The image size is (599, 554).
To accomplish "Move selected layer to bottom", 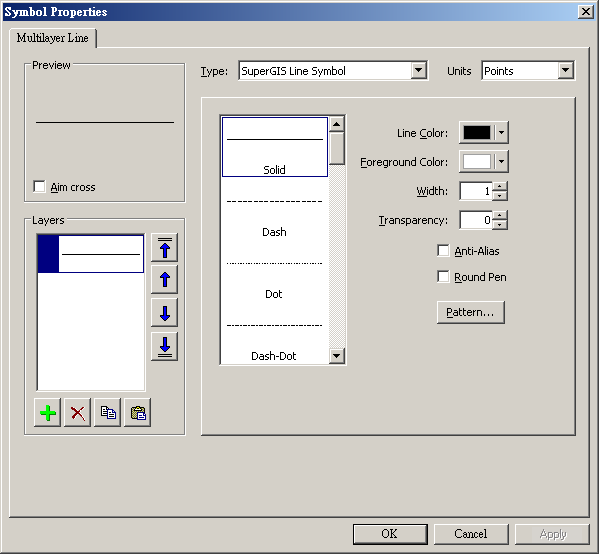I will [164, 347].
